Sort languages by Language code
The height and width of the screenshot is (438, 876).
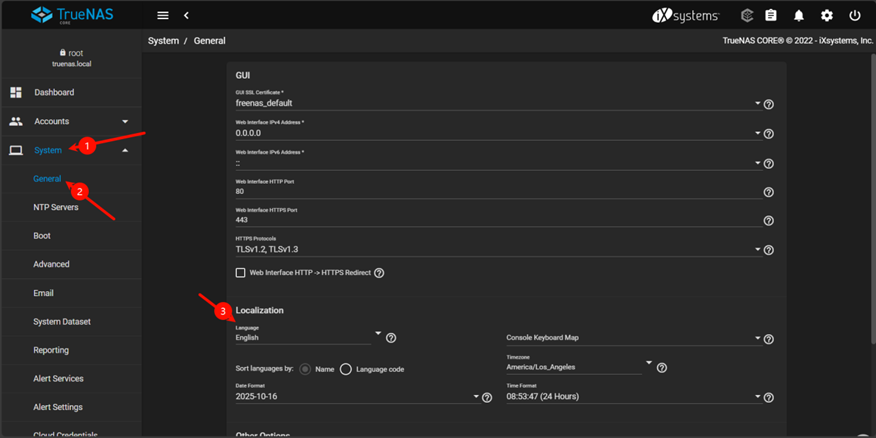[x=346, y=369]
